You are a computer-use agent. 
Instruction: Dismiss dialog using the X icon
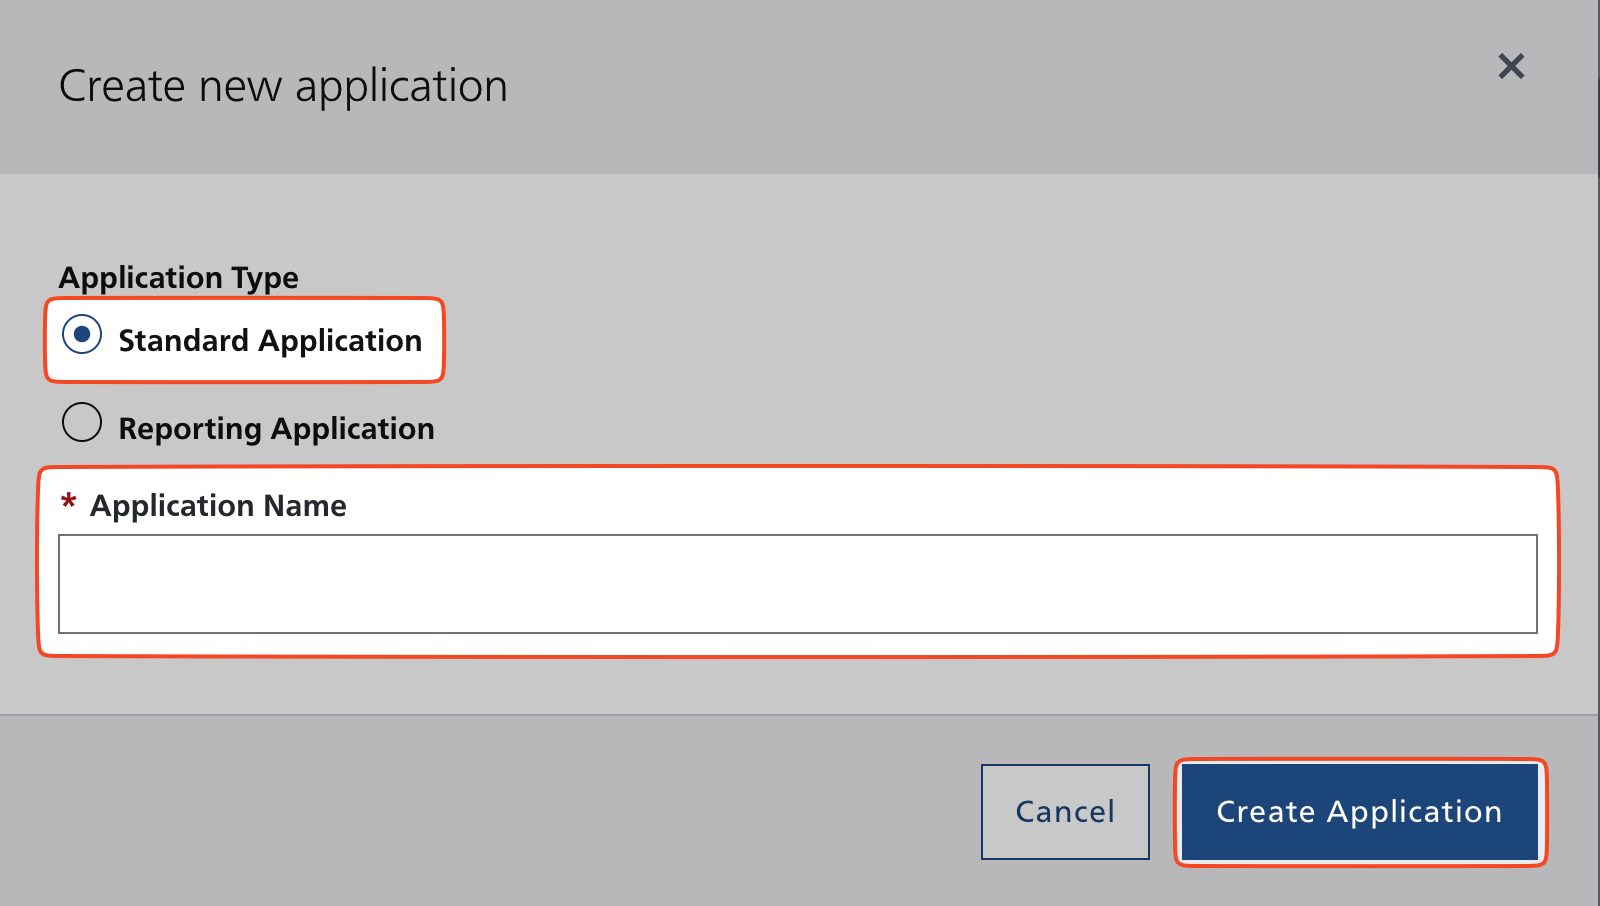tap(1511, 66)
